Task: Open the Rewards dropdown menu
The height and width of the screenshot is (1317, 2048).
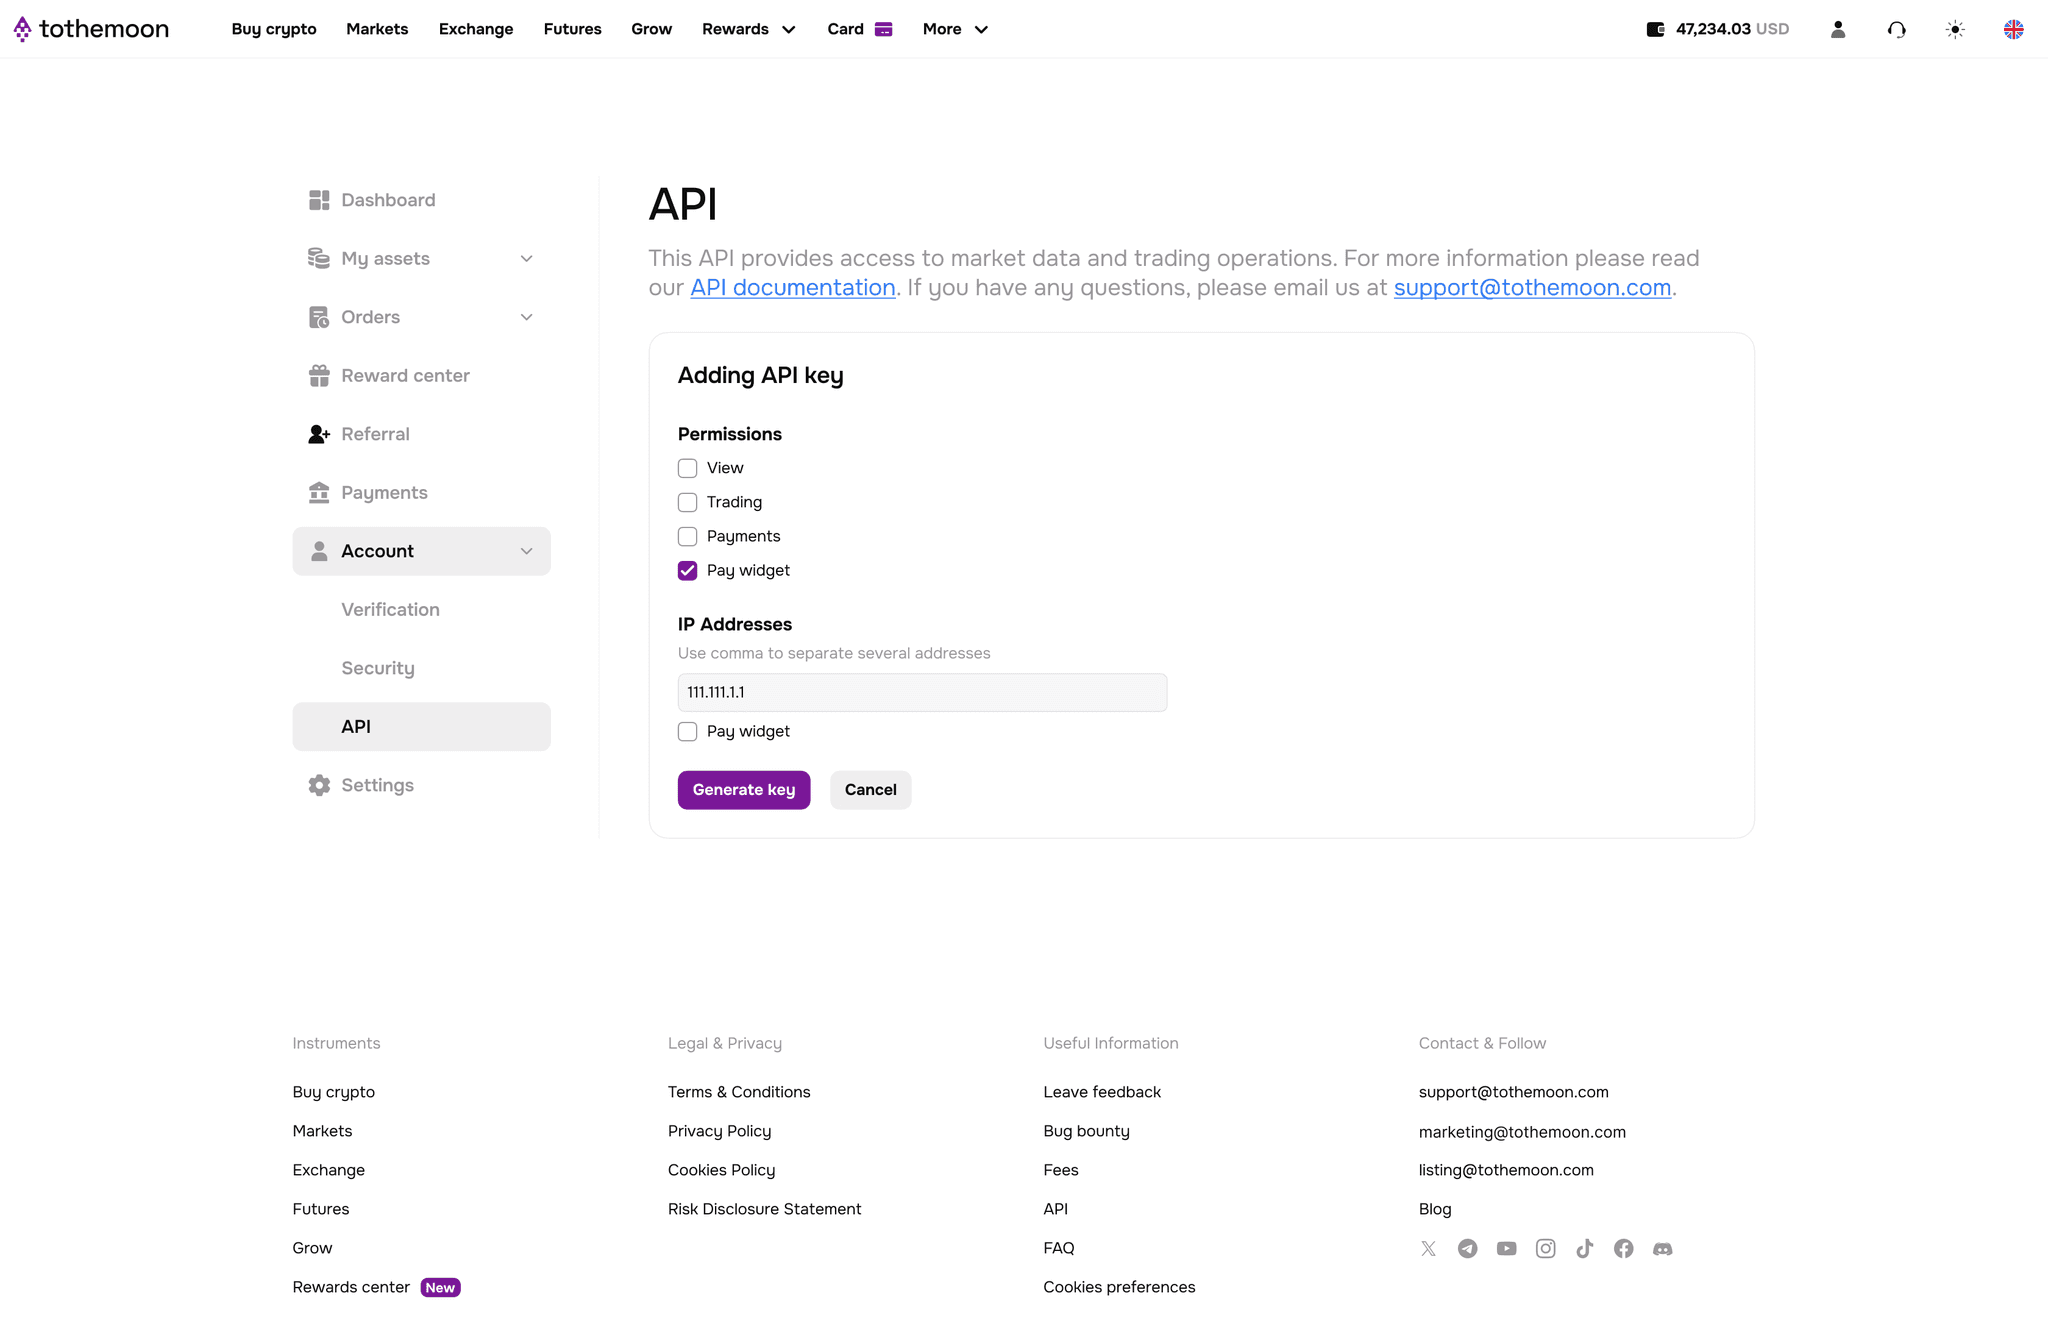Action: 748,29
